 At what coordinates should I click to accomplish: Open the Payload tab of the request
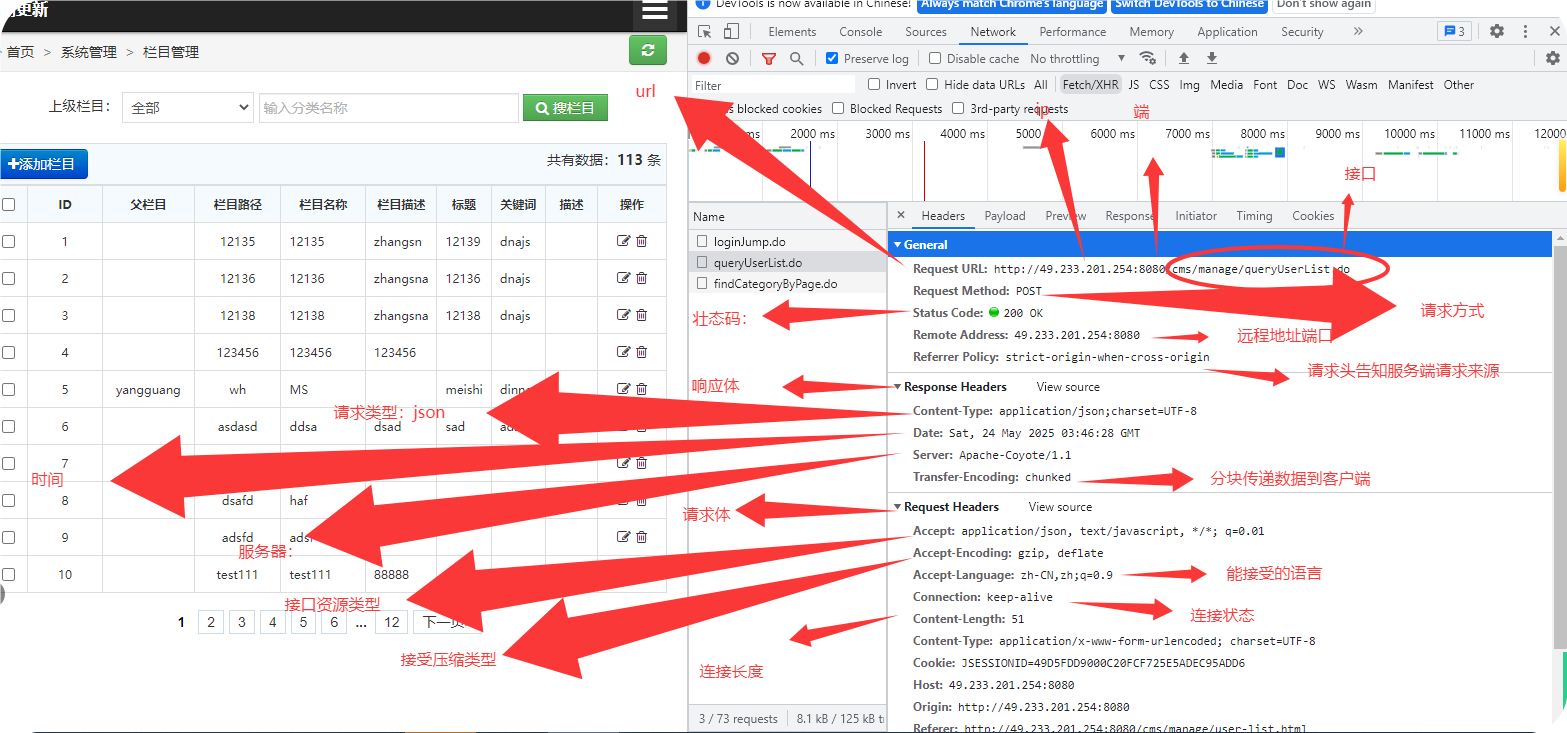pos(1005,216)
